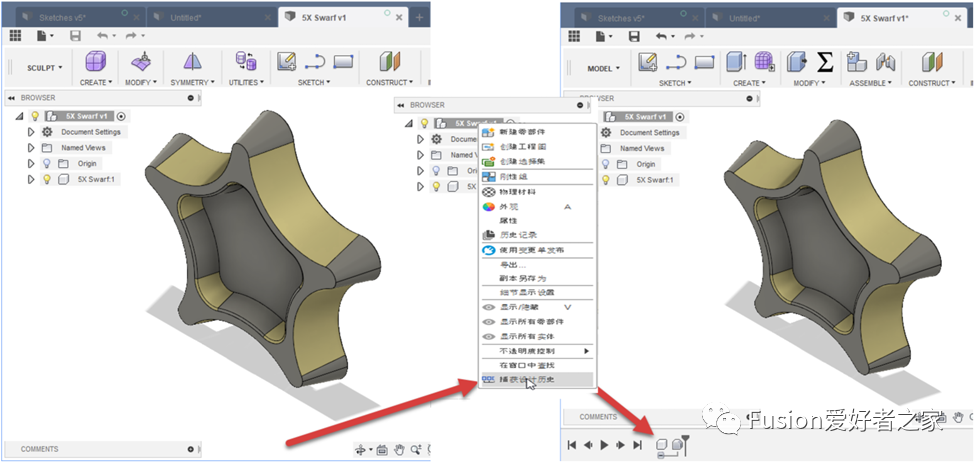Click Create Sketch icon in MODEL toolbar

pyautogui.click(x=647, y=62)
